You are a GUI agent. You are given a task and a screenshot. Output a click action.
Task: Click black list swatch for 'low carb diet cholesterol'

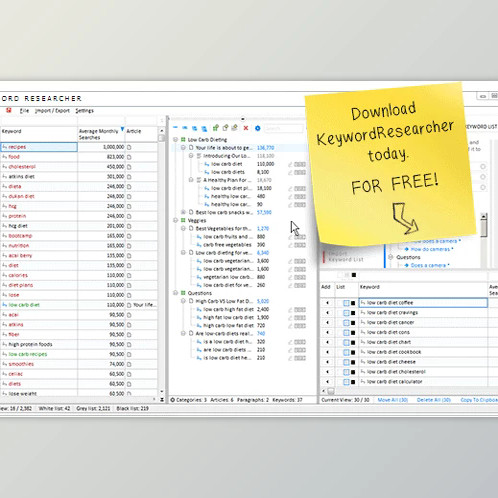coord(353,372)
